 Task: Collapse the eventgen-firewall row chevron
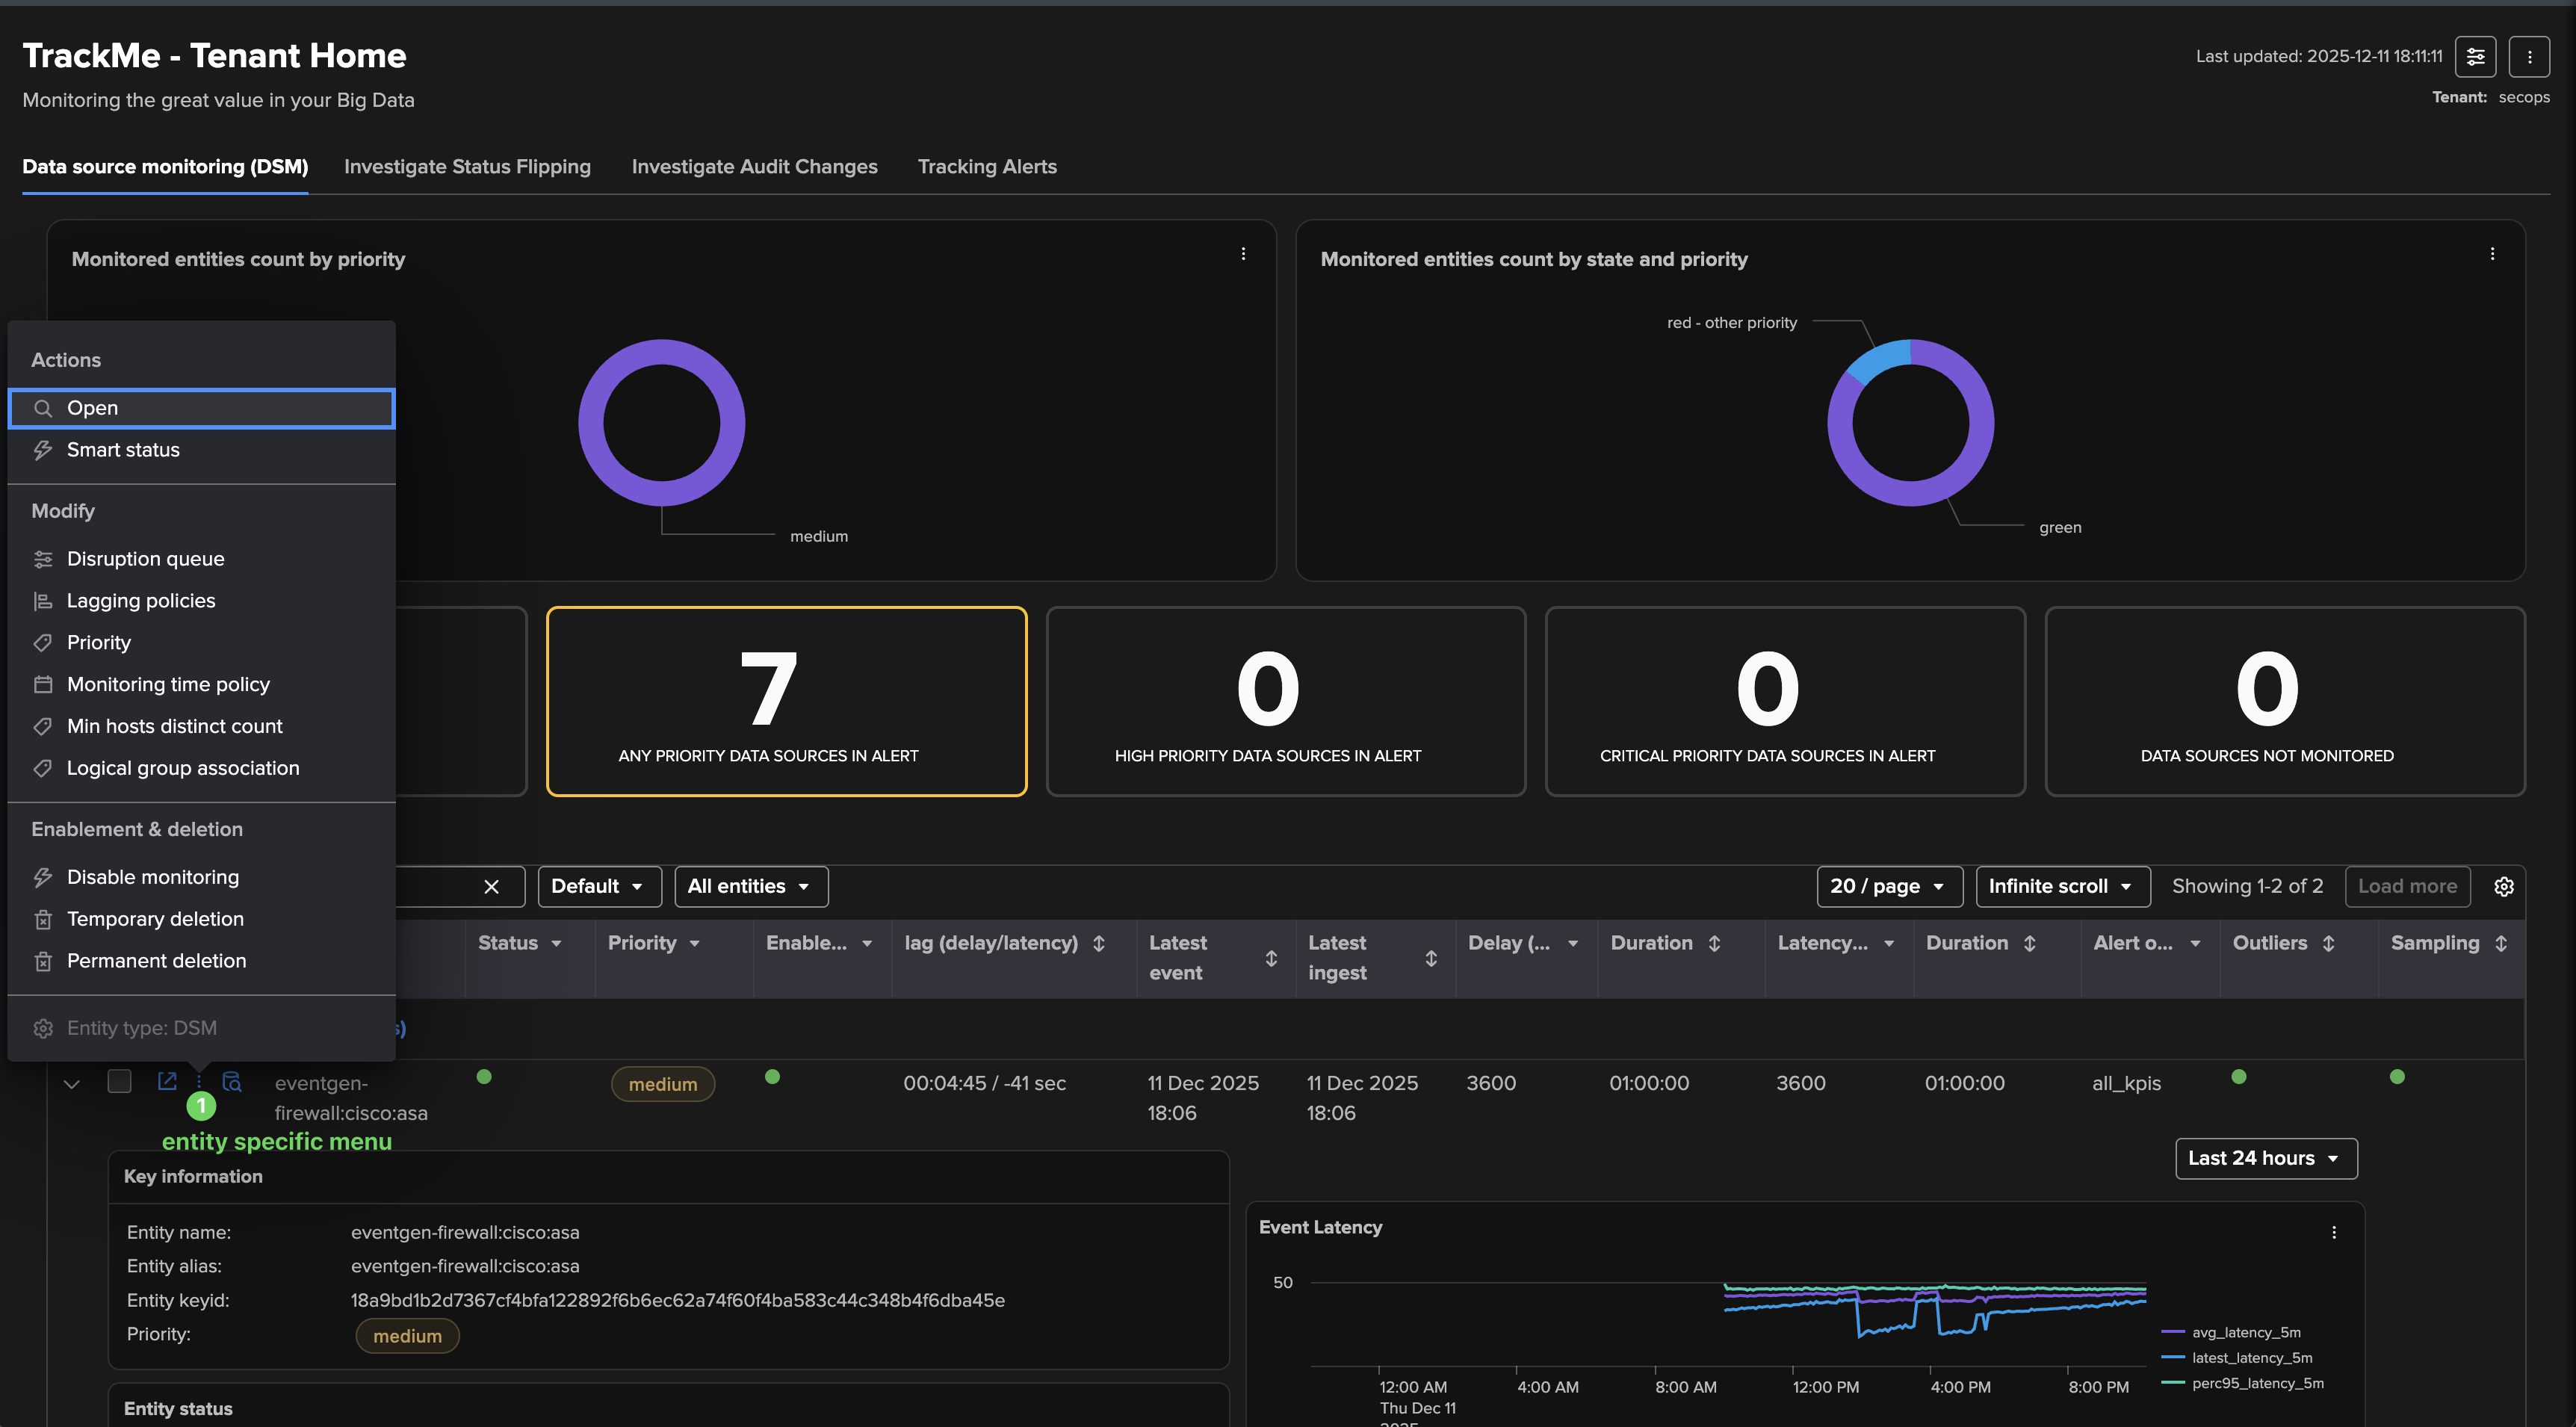[x=72, y=1084]
